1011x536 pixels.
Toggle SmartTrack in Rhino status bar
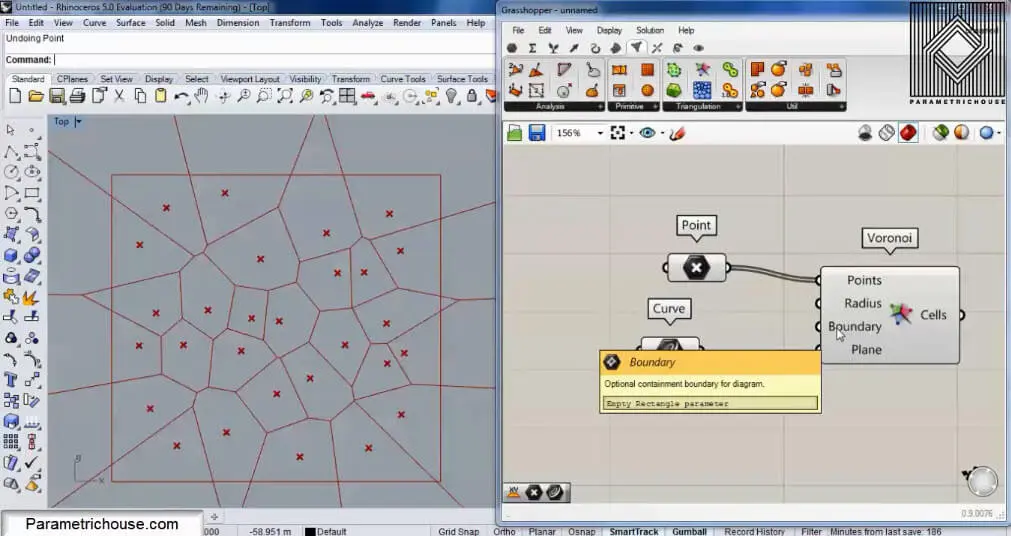[x=634, y=531]
